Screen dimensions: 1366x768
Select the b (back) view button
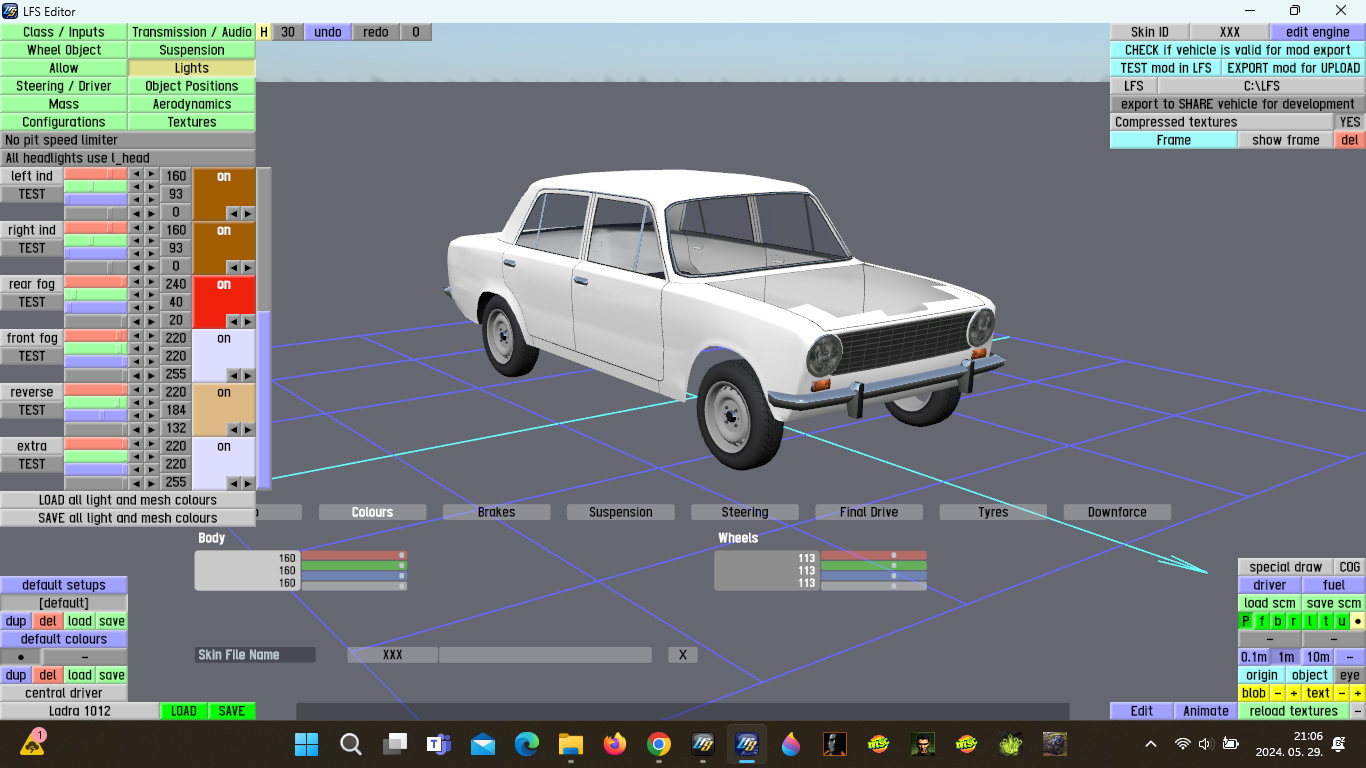[1278, 621]
